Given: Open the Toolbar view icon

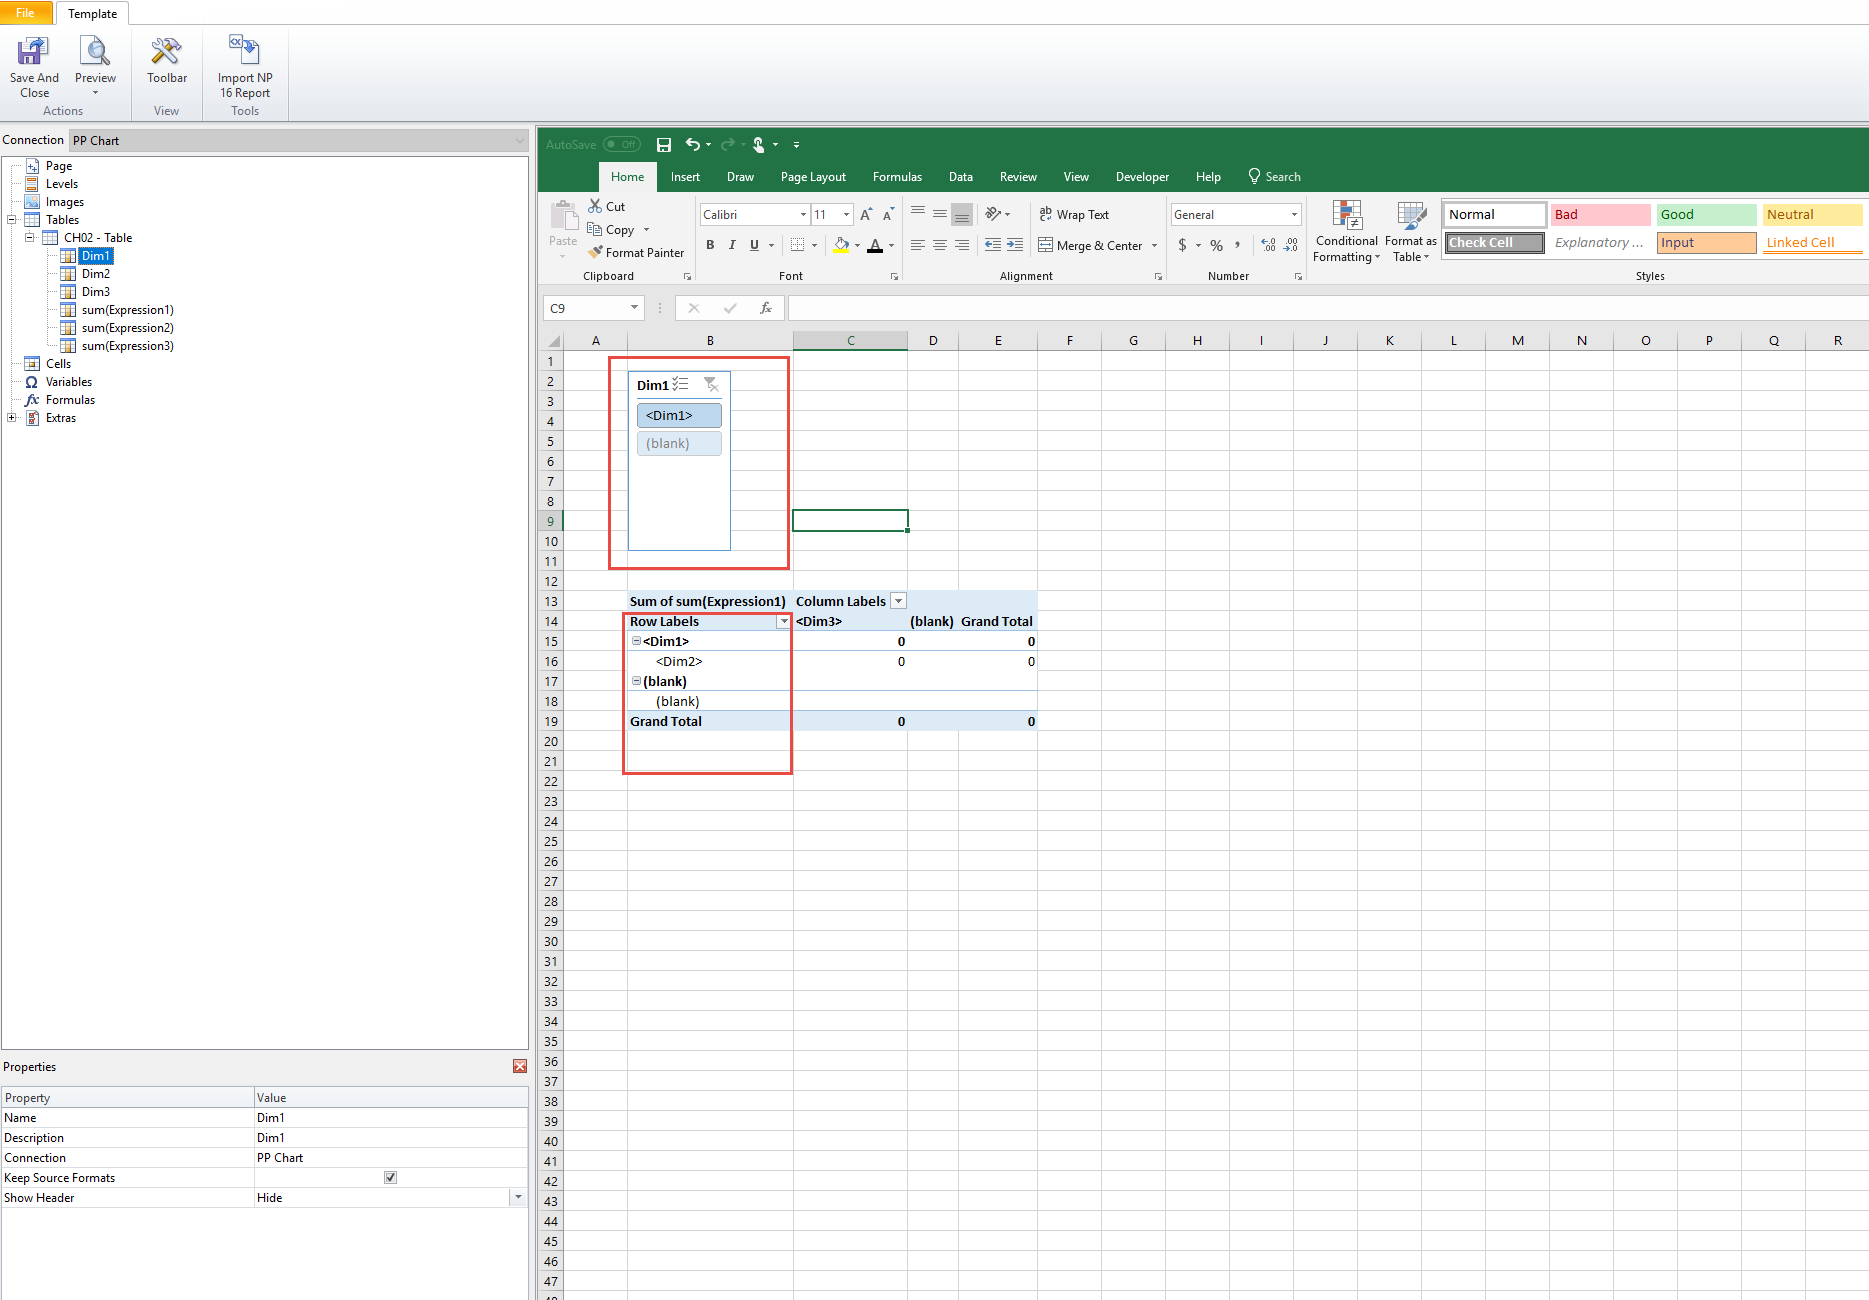Looking at the screenshot, I should click(166, 53).
